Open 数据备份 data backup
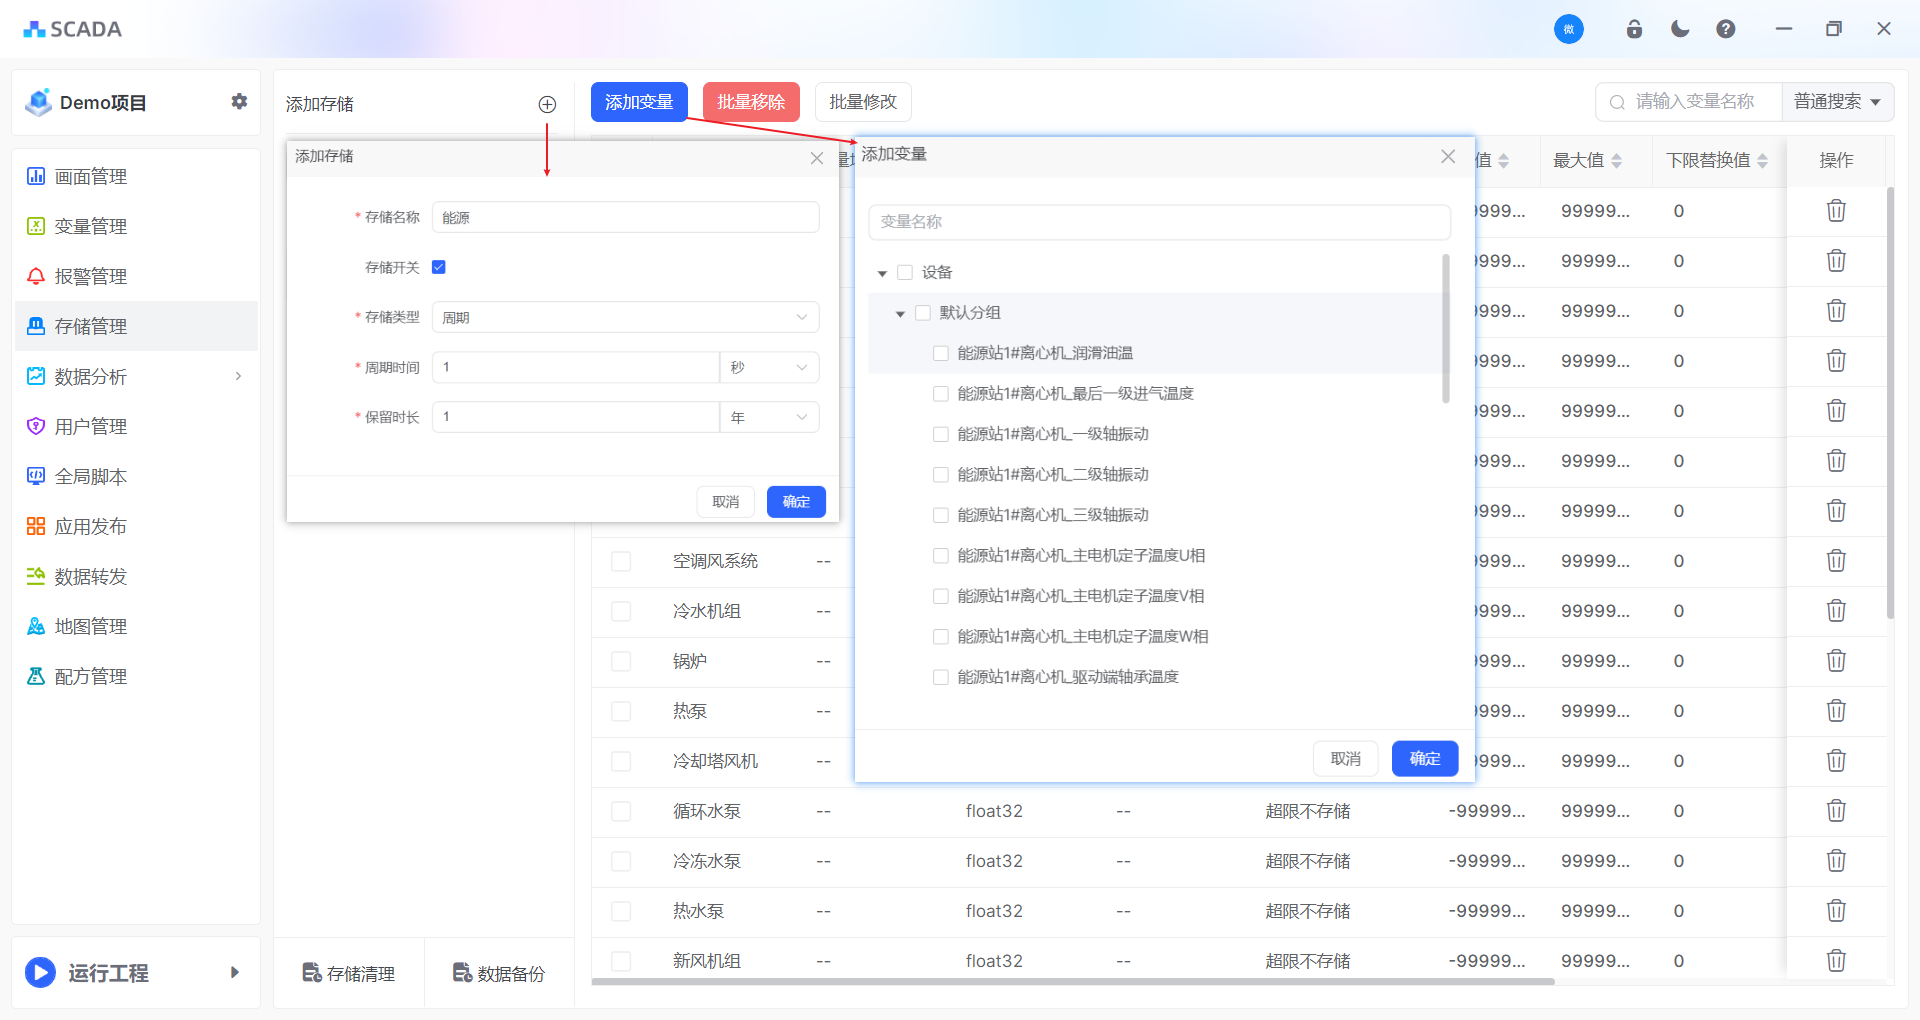Screen dimensions: 1920x1020 [499, 973]
